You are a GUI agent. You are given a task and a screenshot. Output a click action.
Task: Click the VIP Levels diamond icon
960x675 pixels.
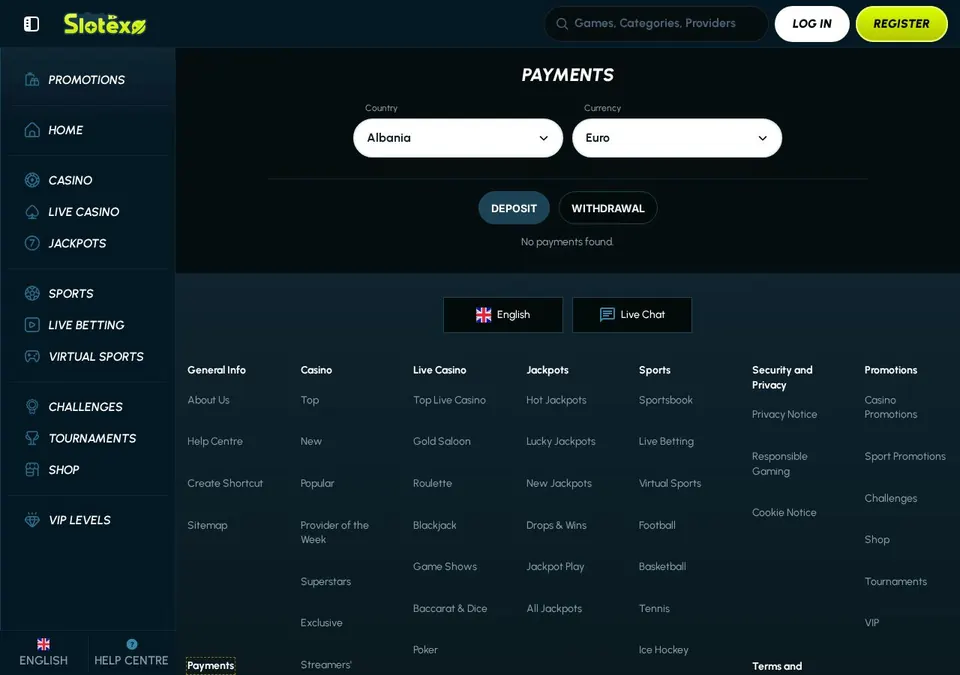point(32,520)
